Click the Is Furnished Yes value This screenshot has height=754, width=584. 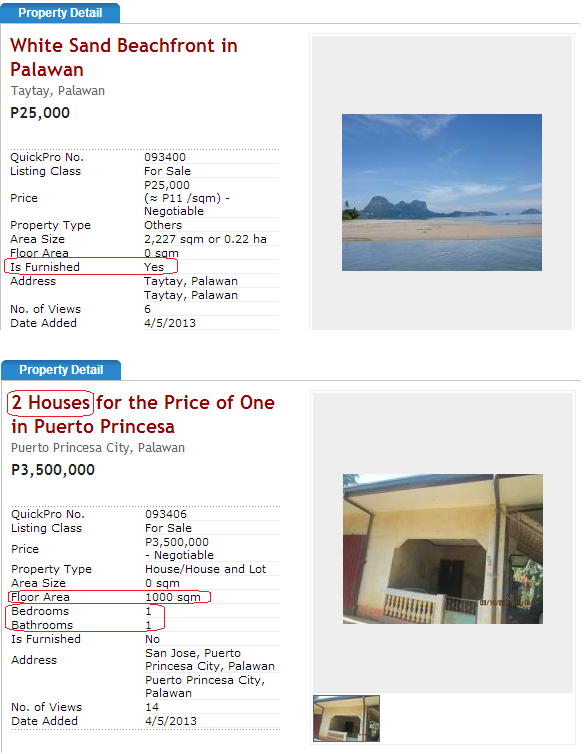click(154, 267)
